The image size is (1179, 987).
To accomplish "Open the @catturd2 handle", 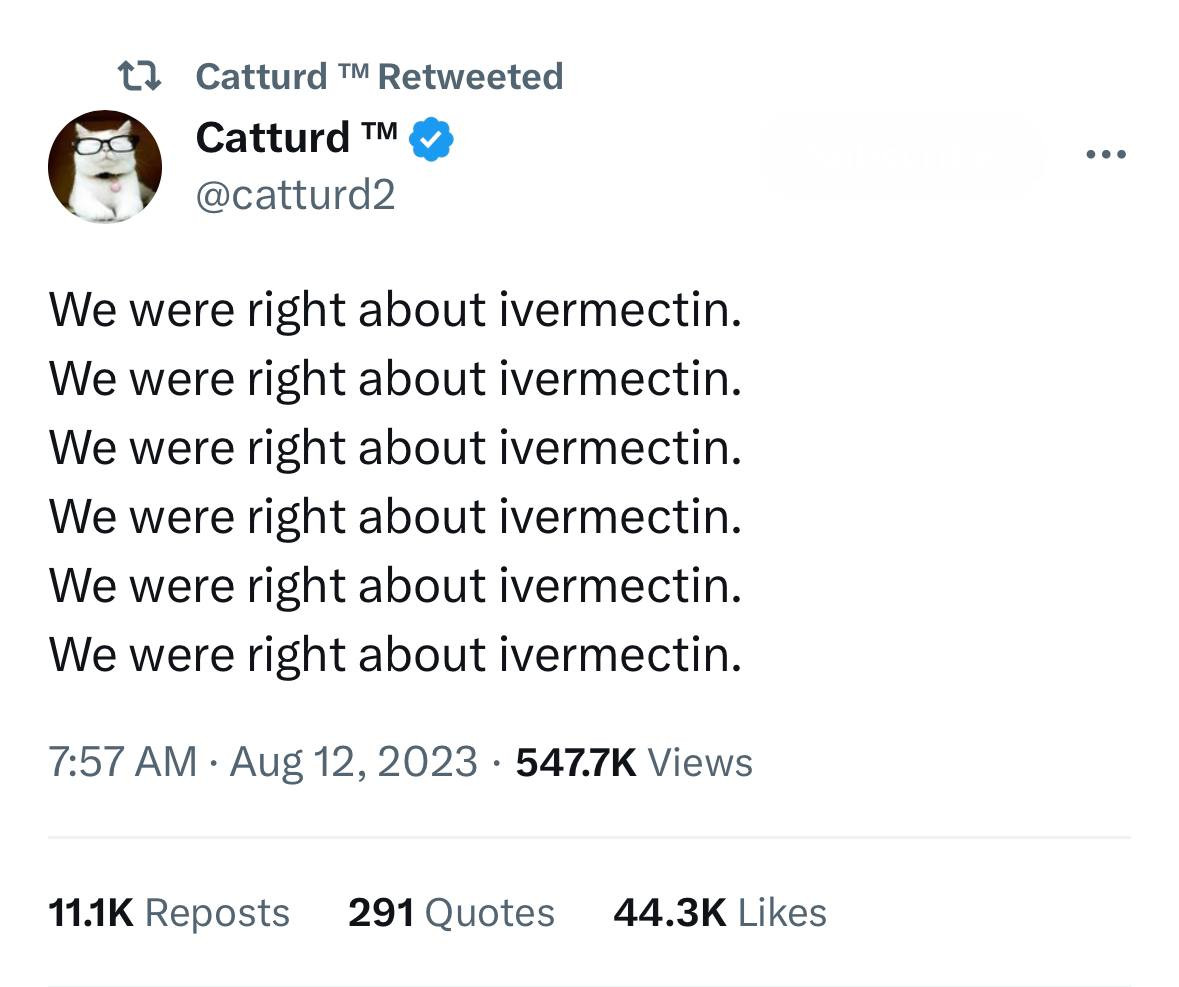I will coord(295,194).
